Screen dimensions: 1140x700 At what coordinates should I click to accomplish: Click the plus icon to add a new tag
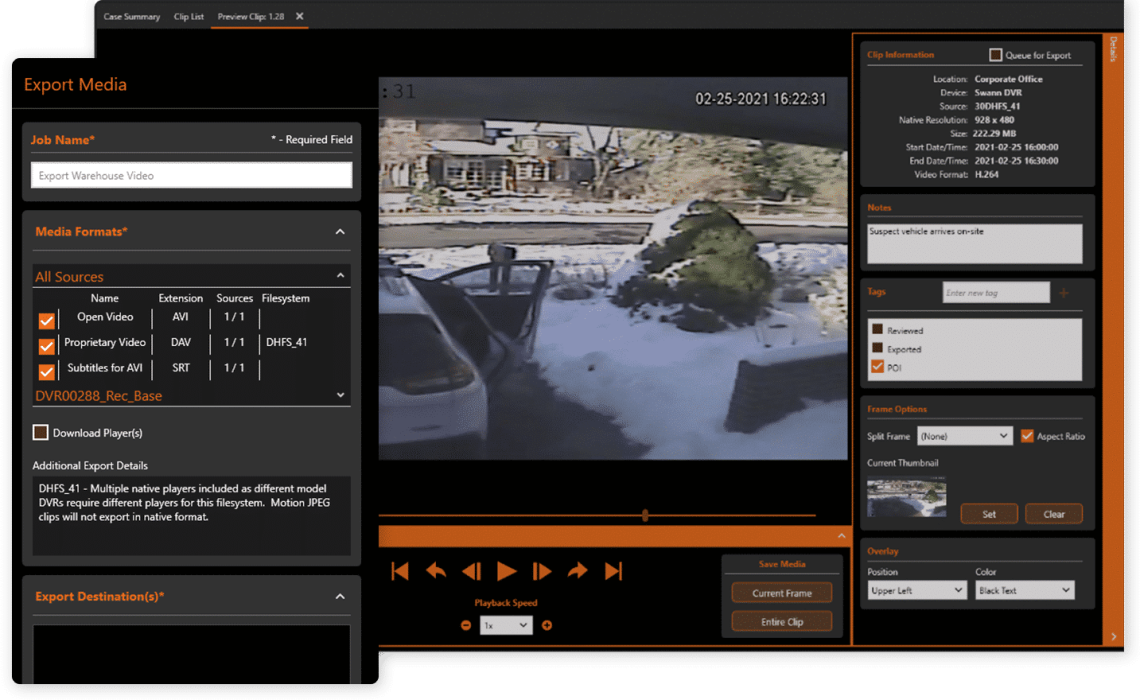[x=1063, y=291]
